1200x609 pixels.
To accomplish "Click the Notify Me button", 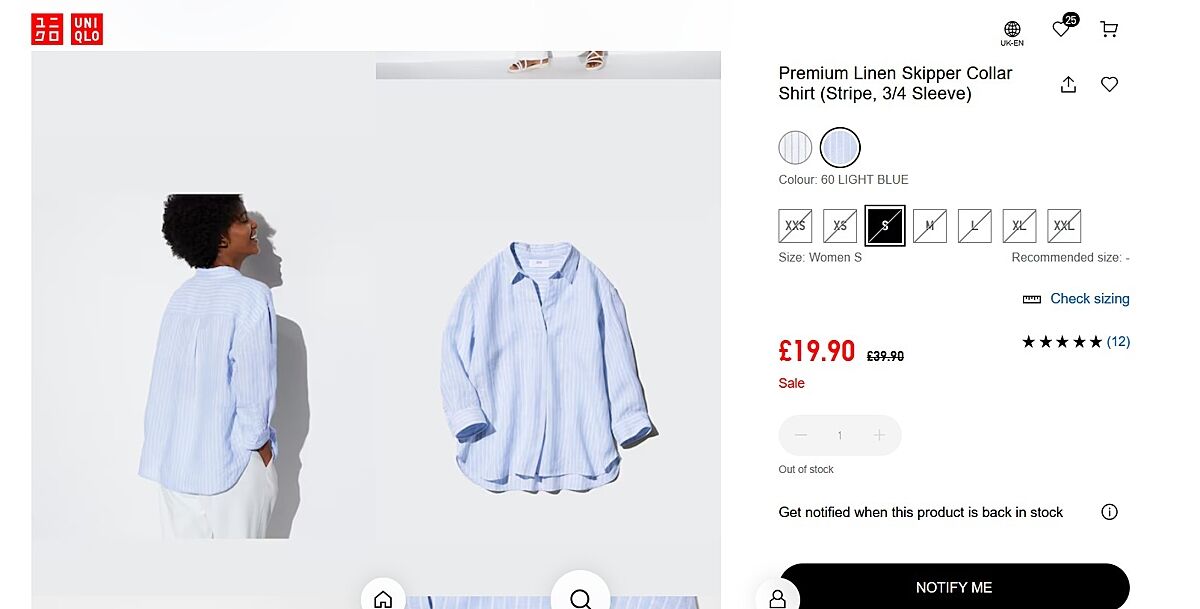I will pyautogui.click(x=953, y=587).
